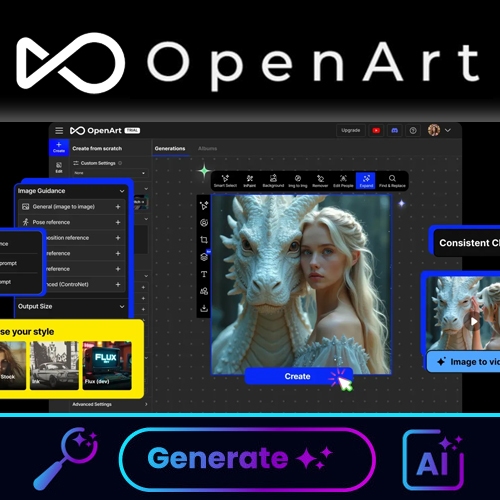Select the crop tool in vertical toolbar
This screenshot has height=500, width=500.
(x=204, y=240)
